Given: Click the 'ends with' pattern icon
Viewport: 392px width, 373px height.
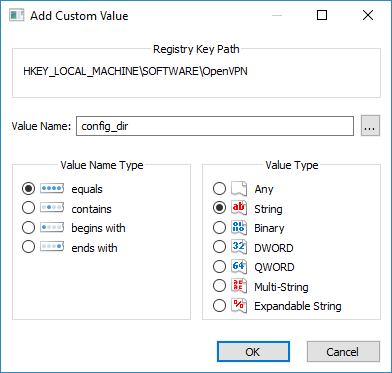Looking at the screenshot, I should (52, 247).
